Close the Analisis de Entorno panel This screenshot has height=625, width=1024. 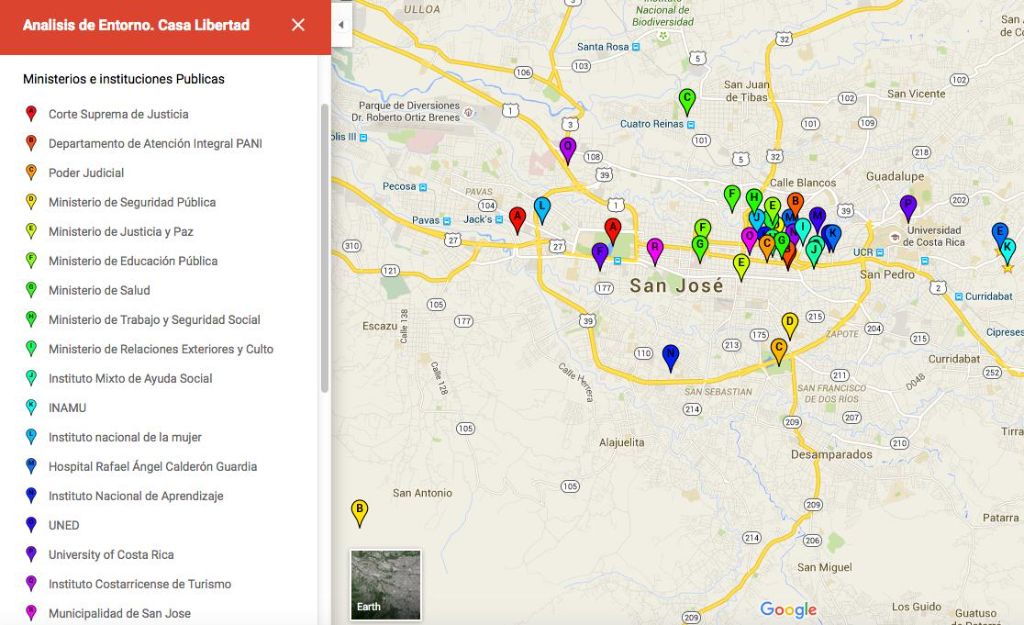point(298,25)
